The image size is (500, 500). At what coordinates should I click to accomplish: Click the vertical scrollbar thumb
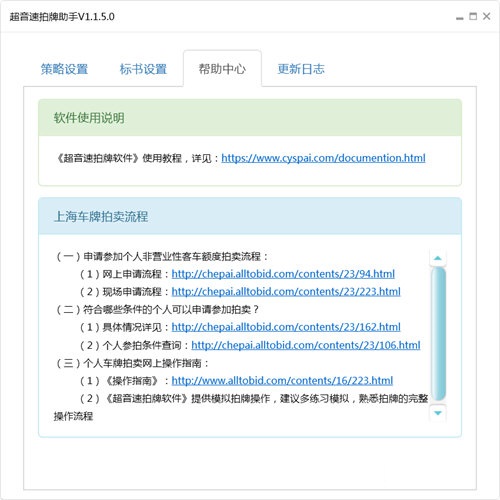(x=438, y=333)
